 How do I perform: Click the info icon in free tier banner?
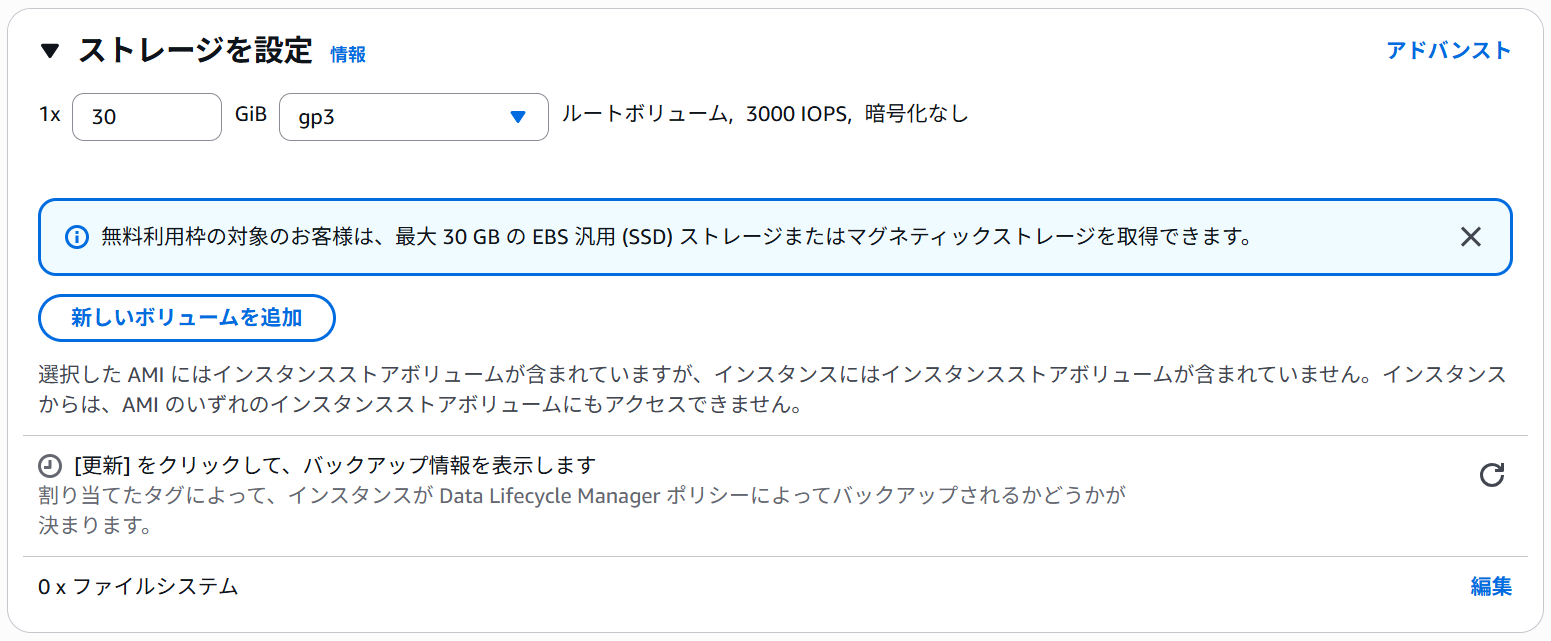(76, 237)
